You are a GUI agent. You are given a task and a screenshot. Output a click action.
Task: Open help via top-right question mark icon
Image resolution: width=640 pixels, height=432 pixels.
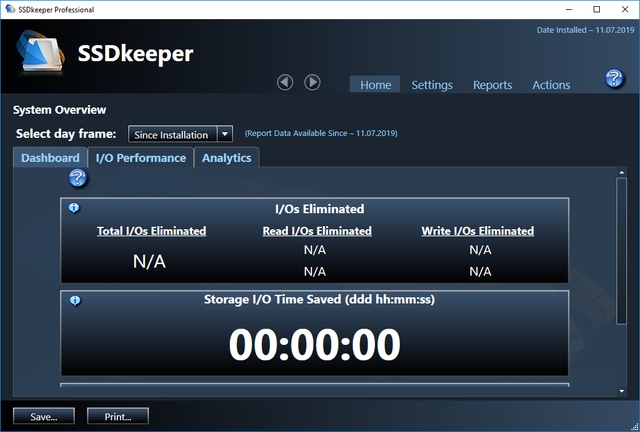(615, 80)
